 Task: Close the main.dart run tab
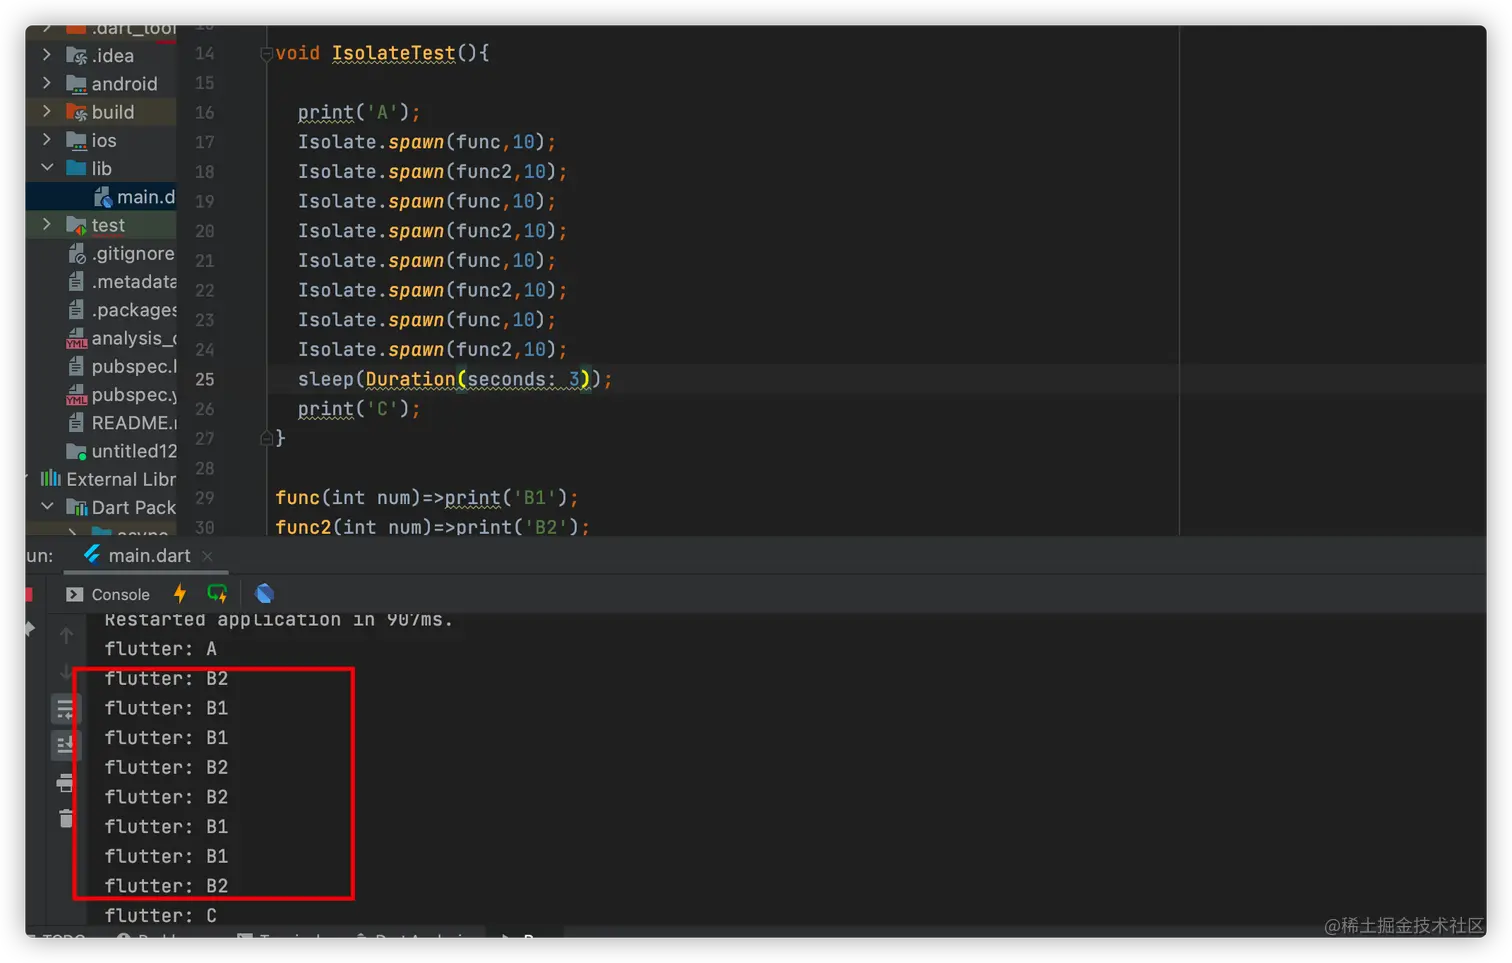click(x=207, y=556)
